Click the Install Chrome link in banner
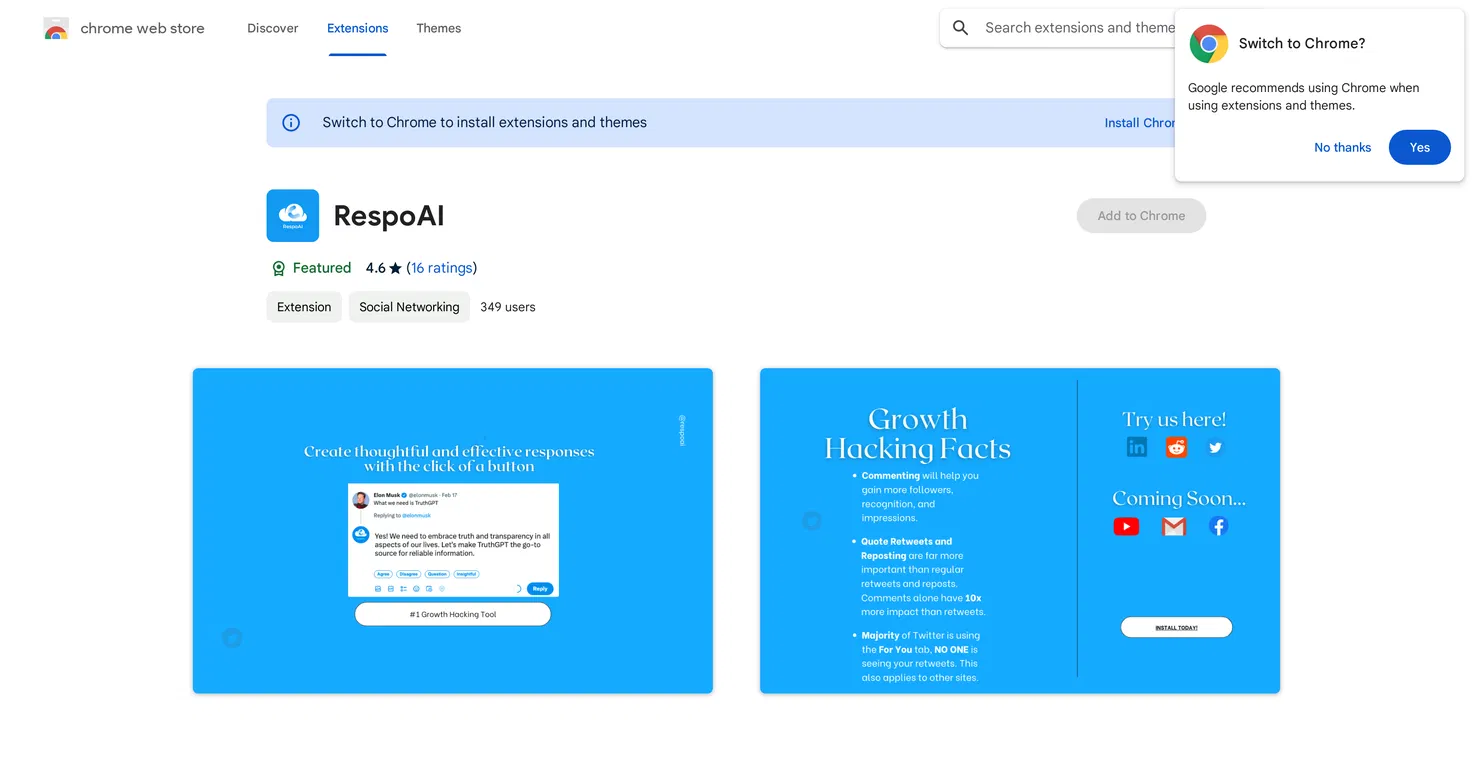 1140,123
